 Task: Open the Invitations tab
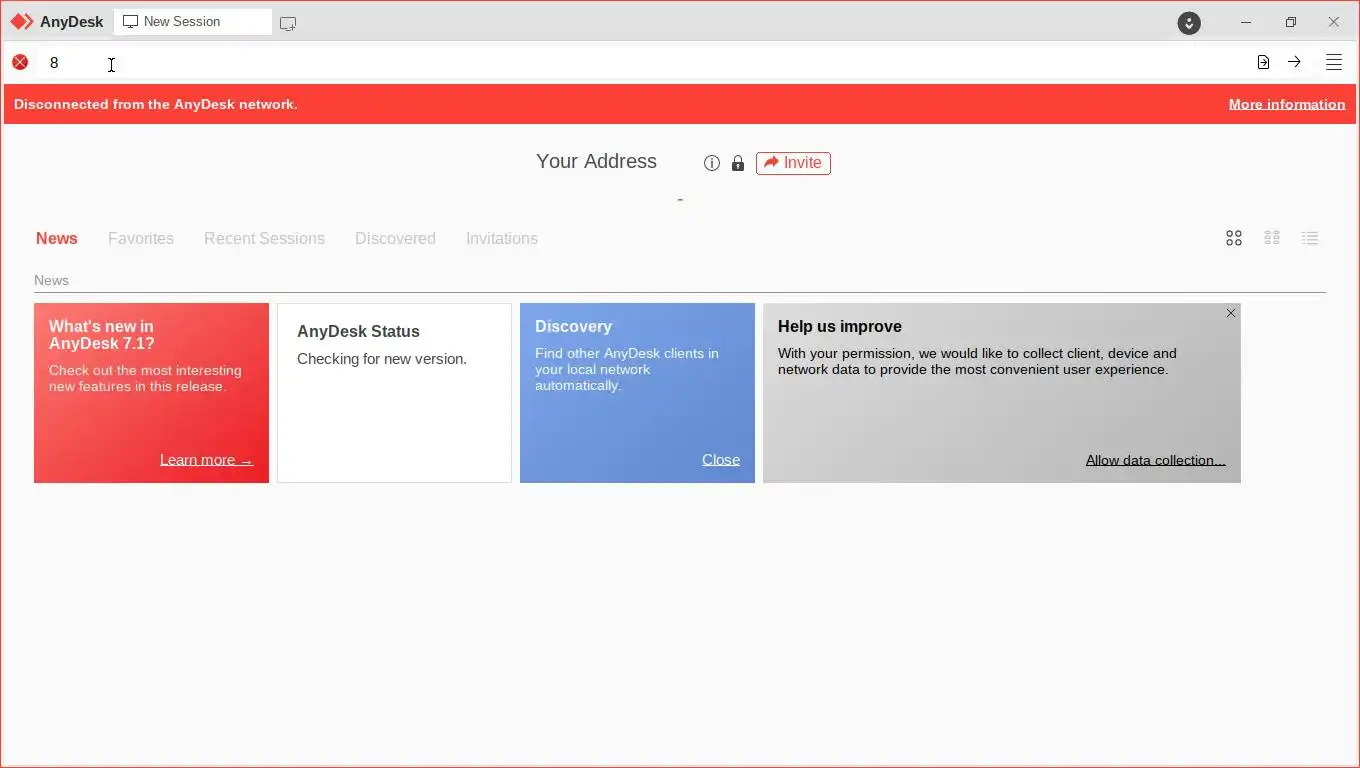[x=502, y=238]
